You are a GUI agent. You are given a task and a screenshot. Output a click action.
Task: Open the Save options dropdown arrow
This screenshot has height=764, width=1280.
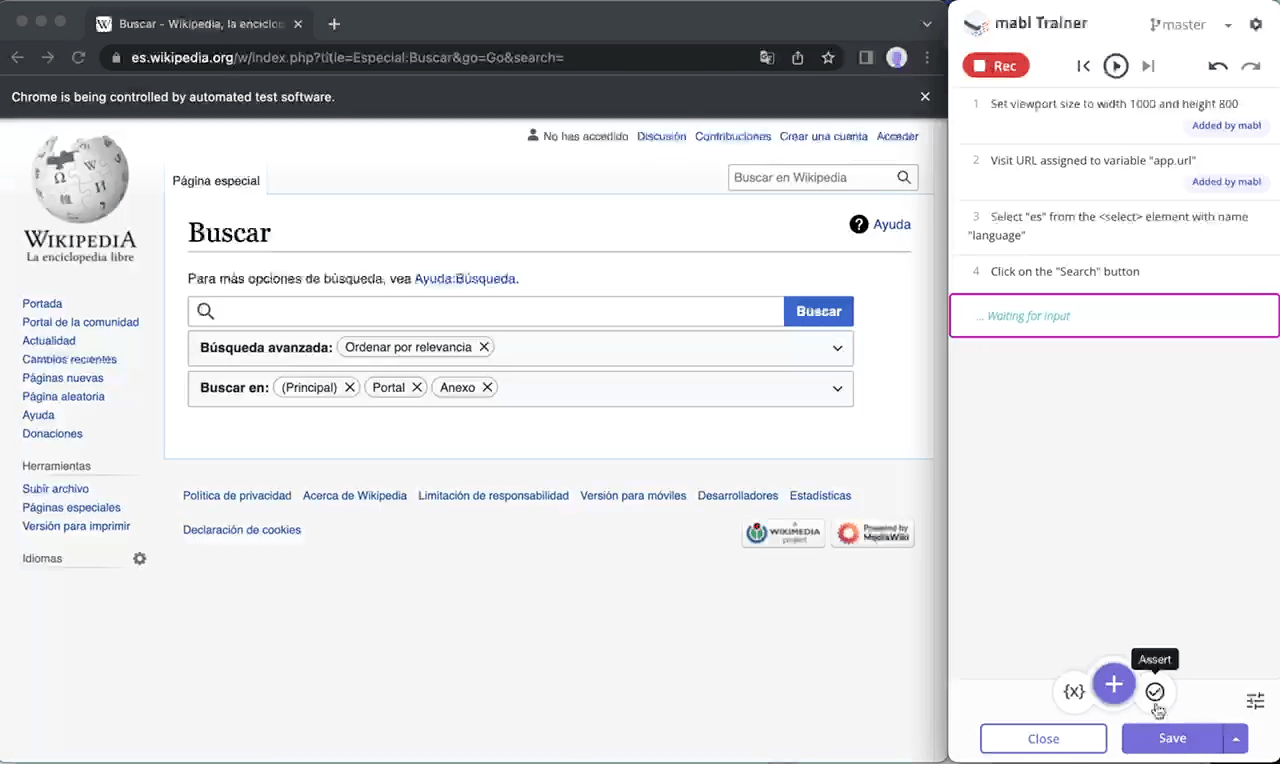pos(1236,739)
